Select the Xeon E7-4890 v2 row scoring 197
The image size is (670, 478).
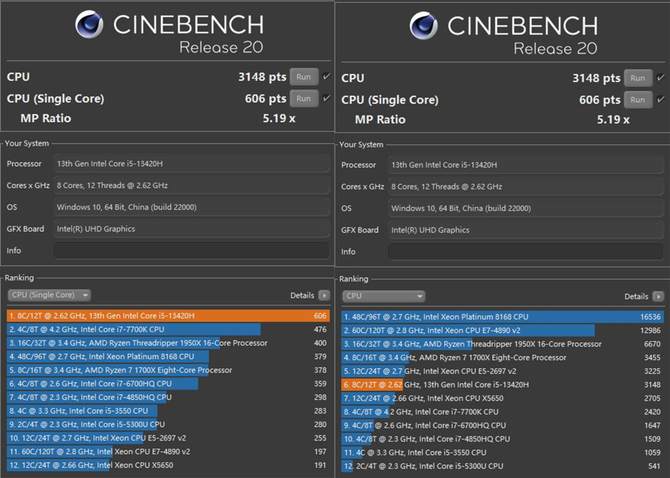(x=168, y=452)
